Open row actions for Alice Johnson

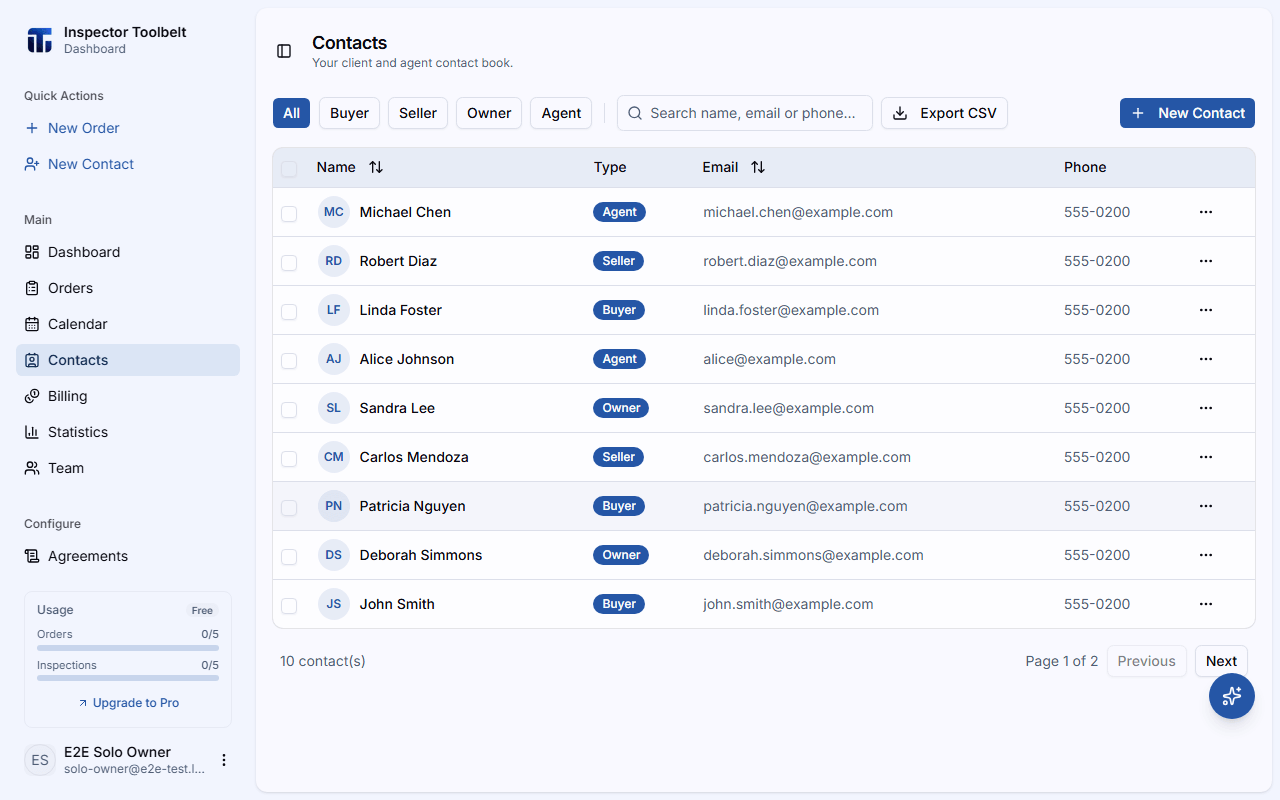coord(1206,359)
